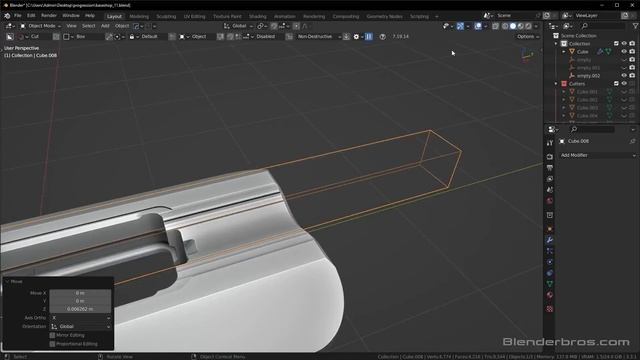Toggle X-ray view in viewport header

496,26
